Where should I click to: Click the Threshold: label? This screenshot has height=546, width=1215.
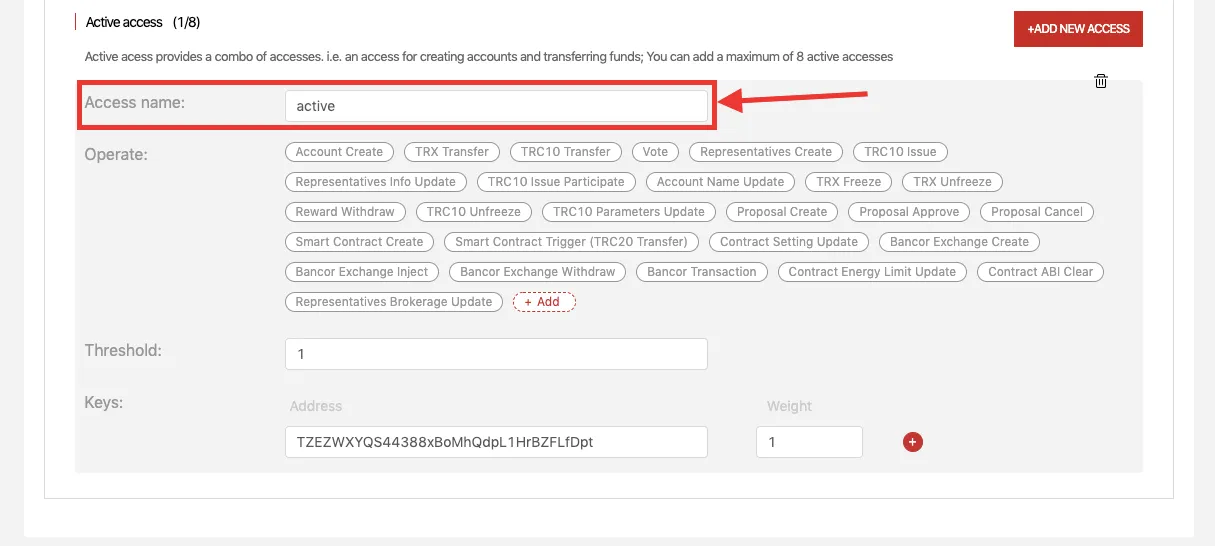[x=123, y=351]
